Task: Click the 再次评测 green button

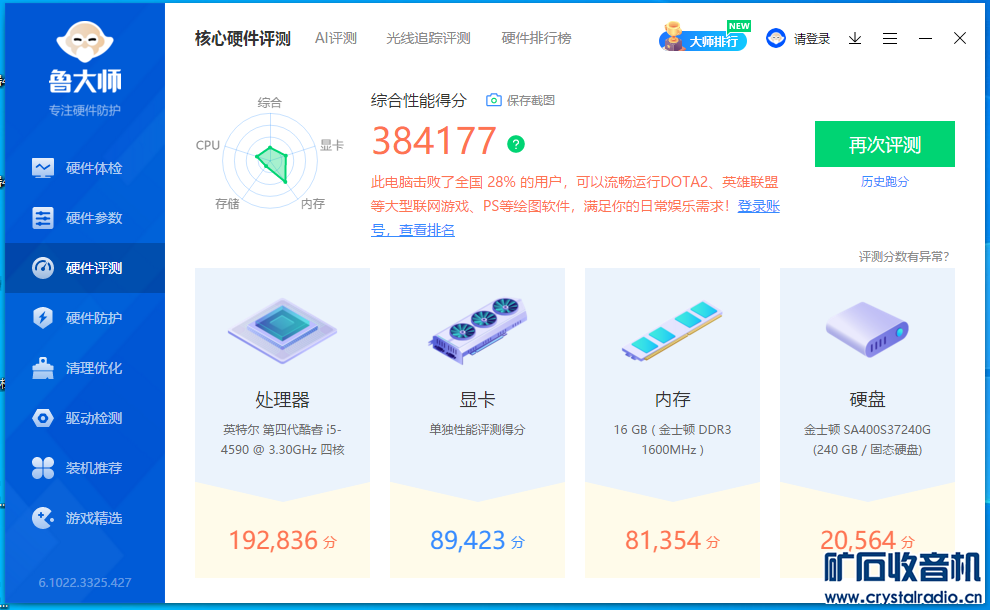Action: tap(885, 144)
